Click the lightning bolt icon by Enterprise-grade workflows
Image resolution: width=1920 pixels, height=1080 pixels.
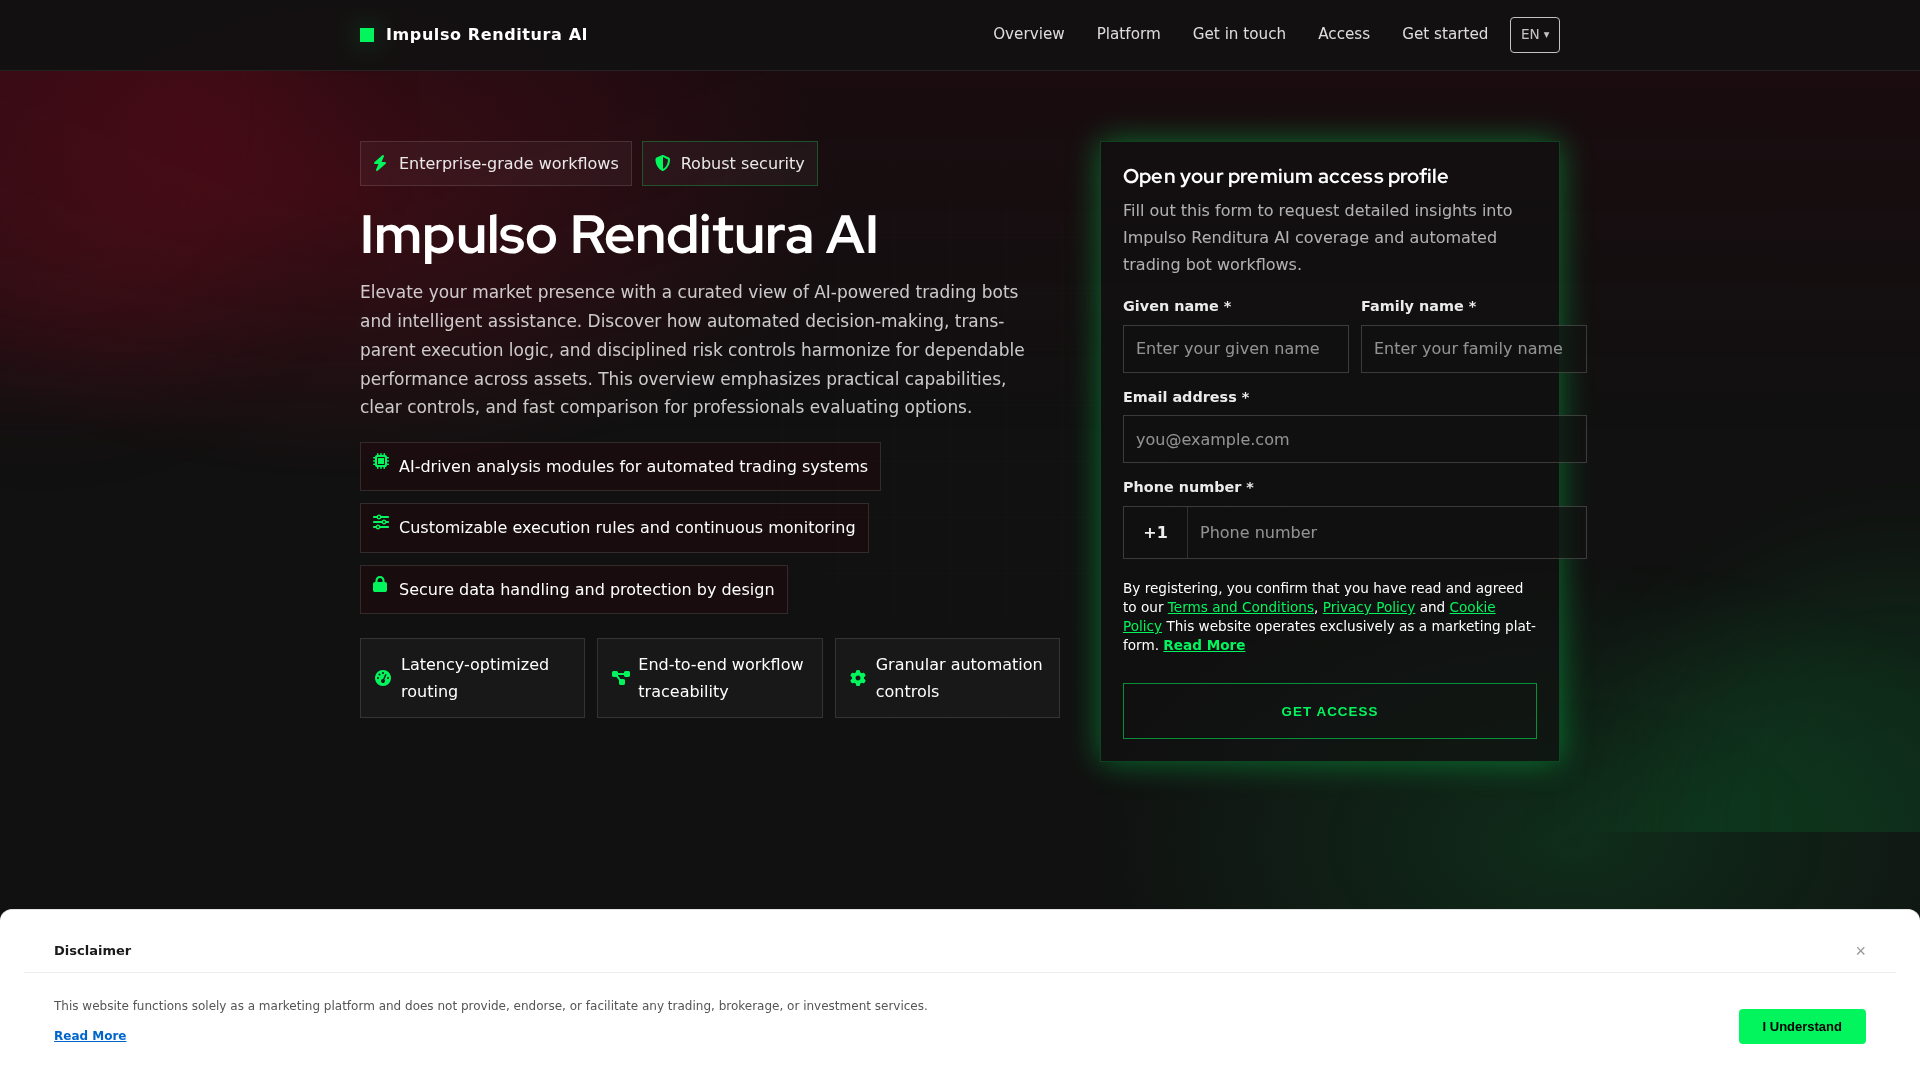[x=380, y=163]
